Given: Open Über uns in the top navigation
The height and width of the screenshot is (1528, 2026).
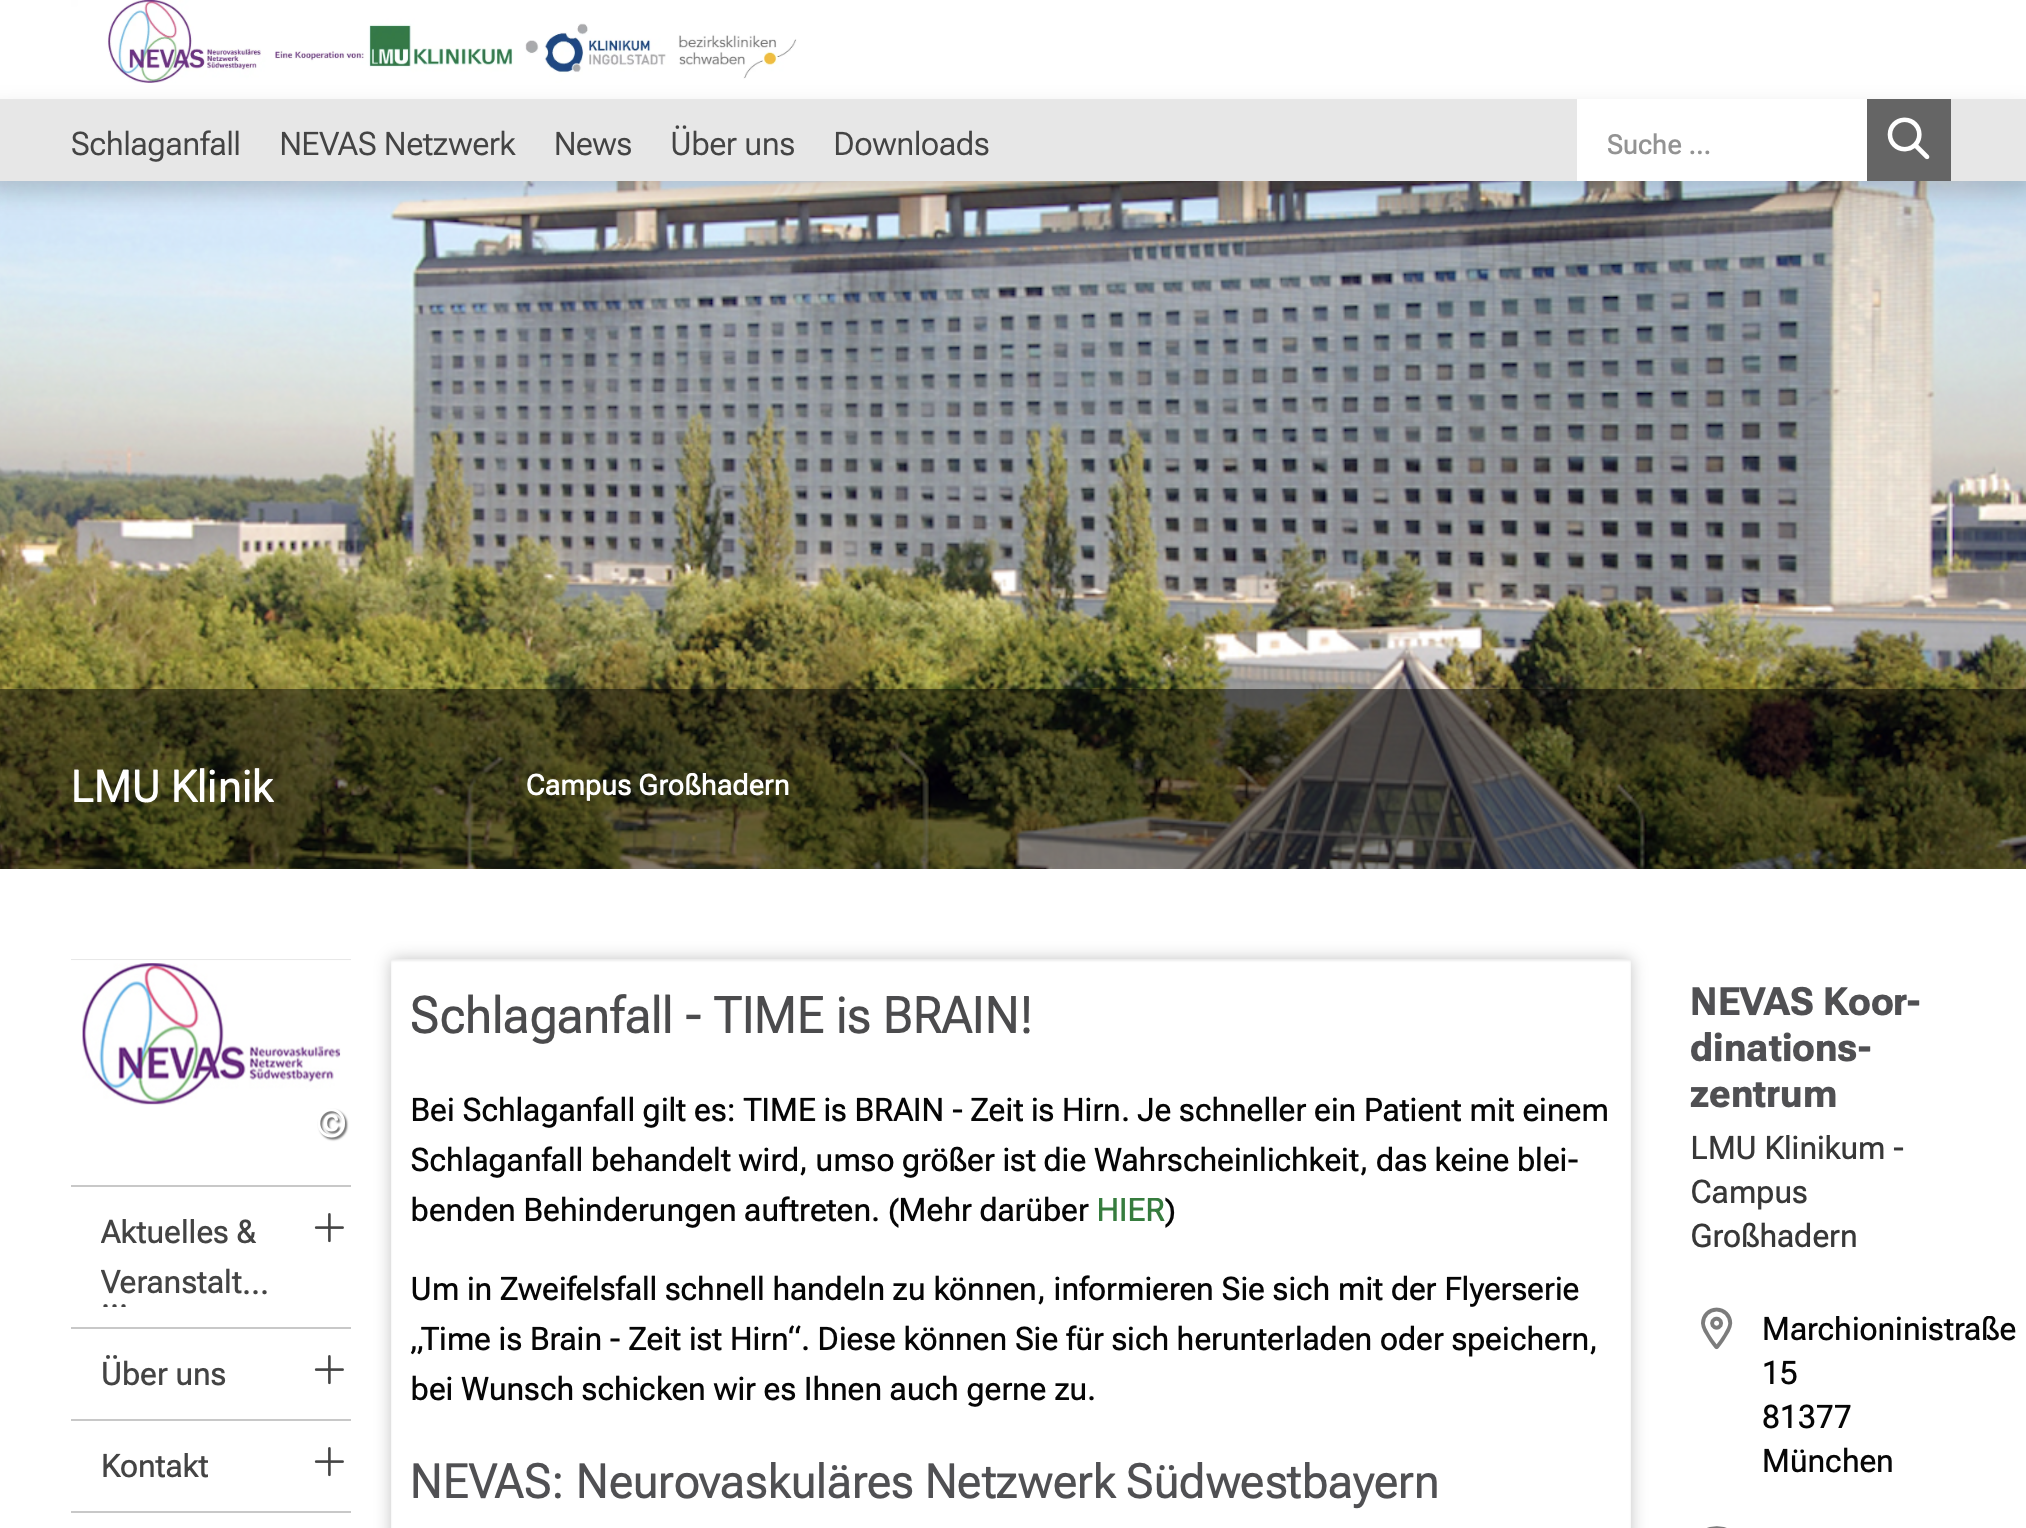Looking at the screenshot, I should click(x=733, y=144).
